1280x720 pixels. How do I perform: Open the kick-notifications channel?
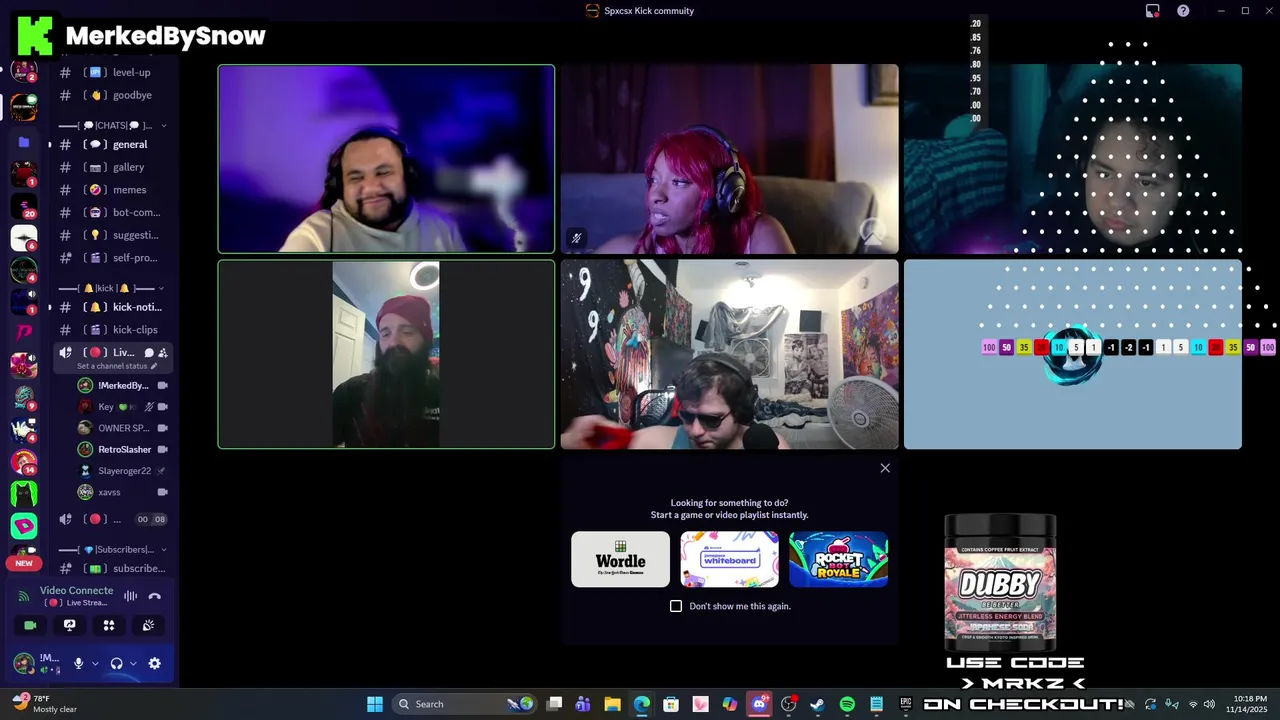pos(114,307)
